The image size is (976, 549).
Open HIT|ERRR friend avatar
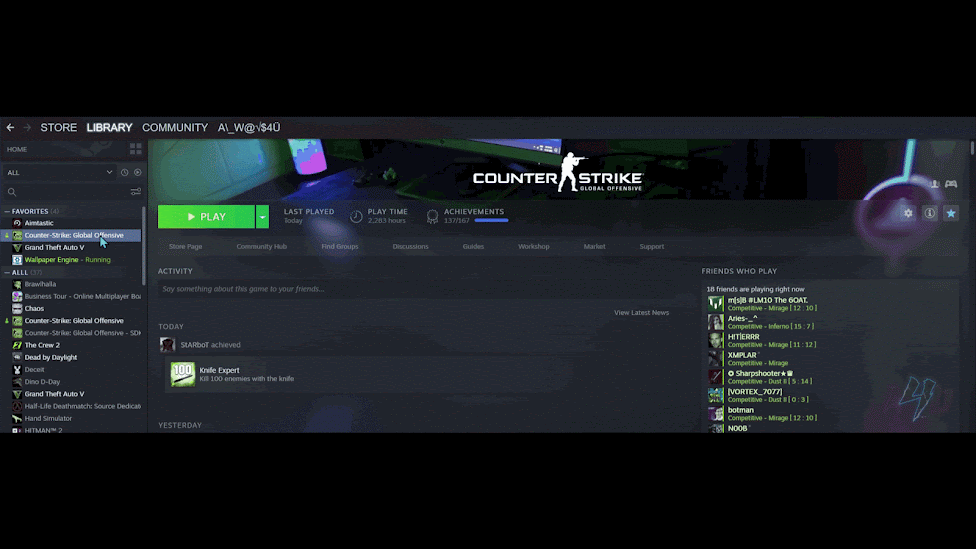point(715,340)
